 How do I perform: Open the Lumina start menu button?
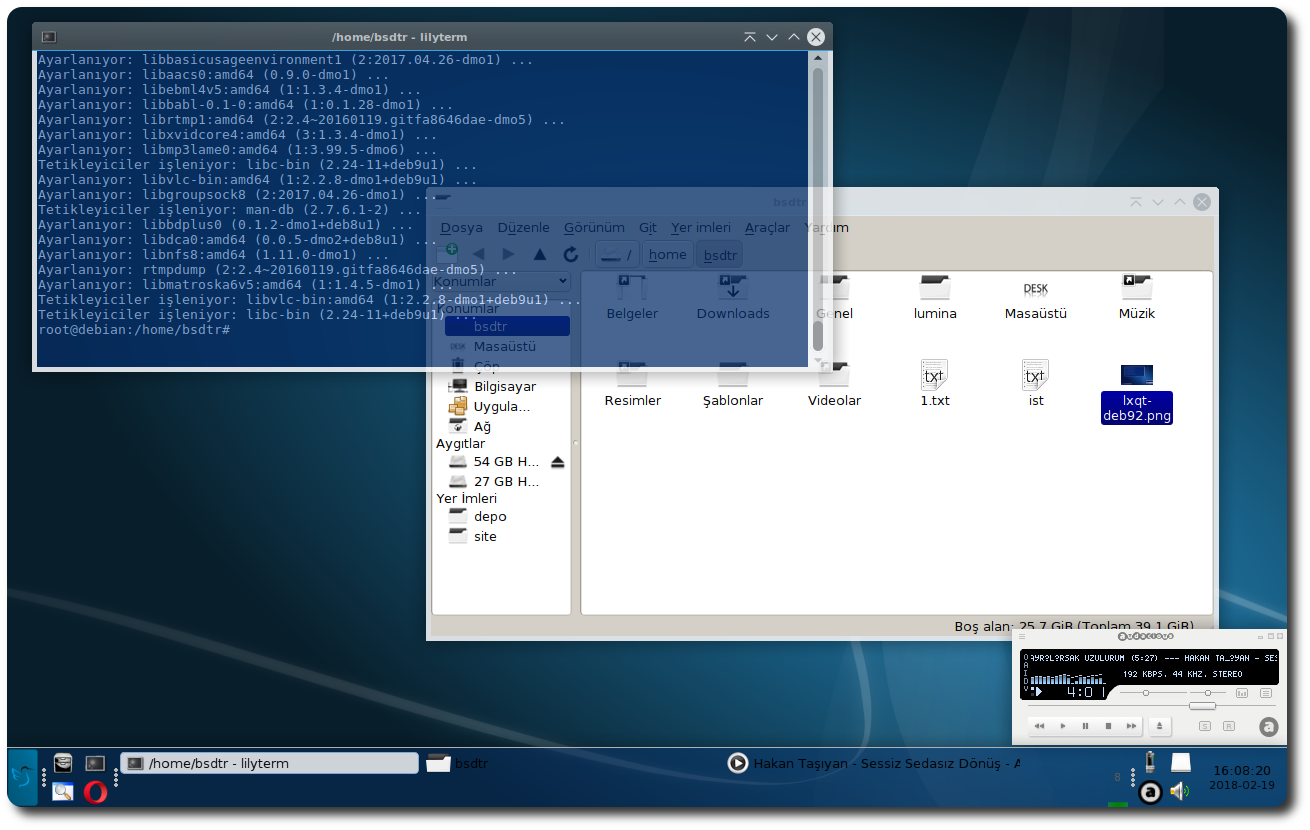(x=22, y=777)
